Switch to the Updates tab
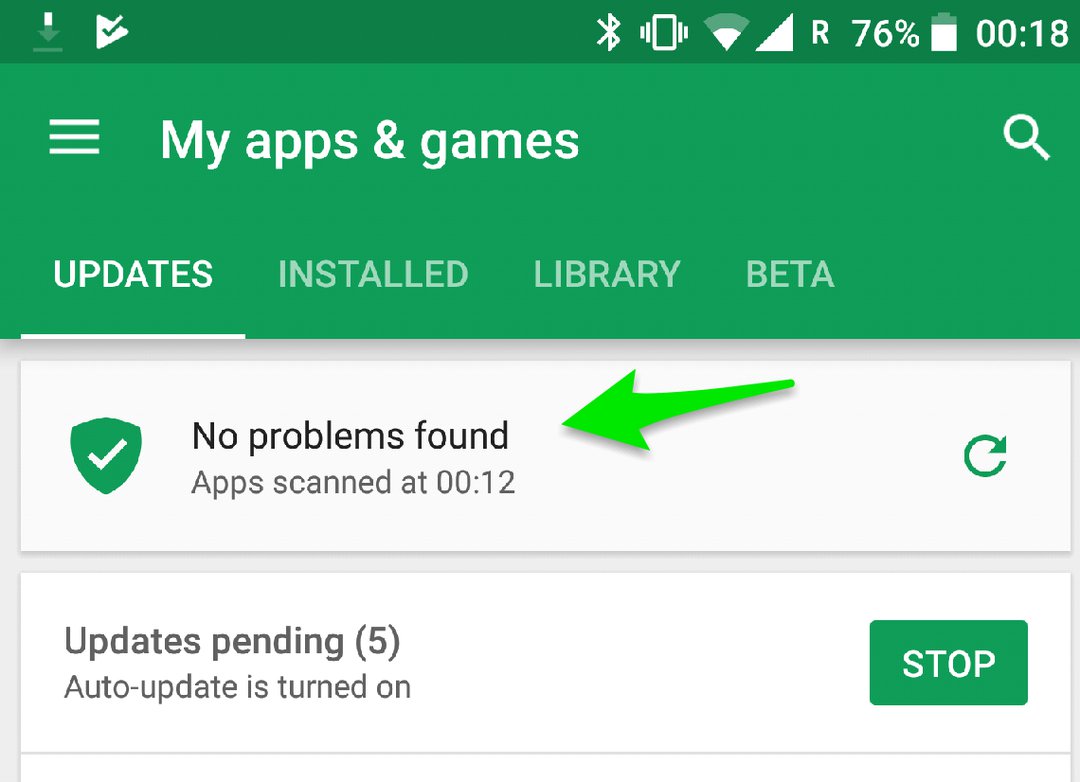The width and height of the screenshot is (1080, 782). 133,274
